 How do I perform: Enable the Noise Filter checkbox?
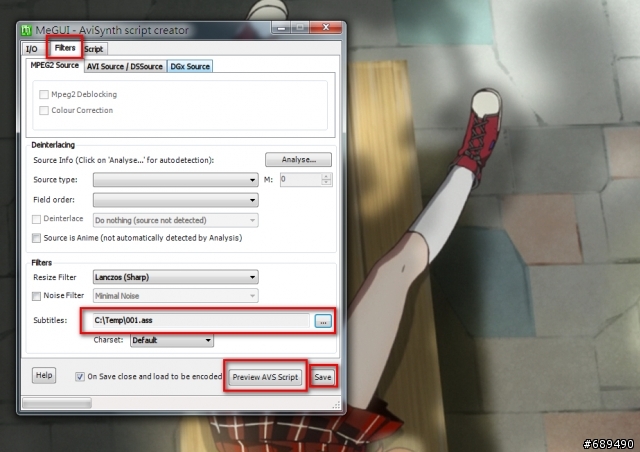pyautogui.click(x=36, y=296)
